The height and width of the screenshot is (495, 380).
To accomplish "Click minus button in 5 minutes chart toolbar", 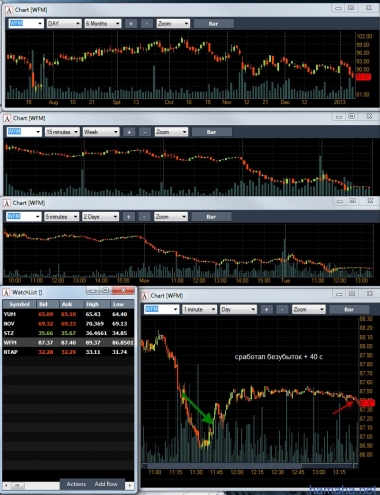I will (144, 217).
